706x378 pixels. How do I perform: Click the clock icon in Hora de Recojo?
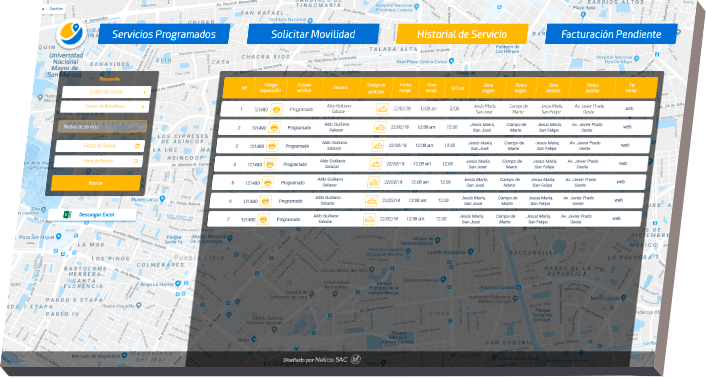tap(136, 161)
